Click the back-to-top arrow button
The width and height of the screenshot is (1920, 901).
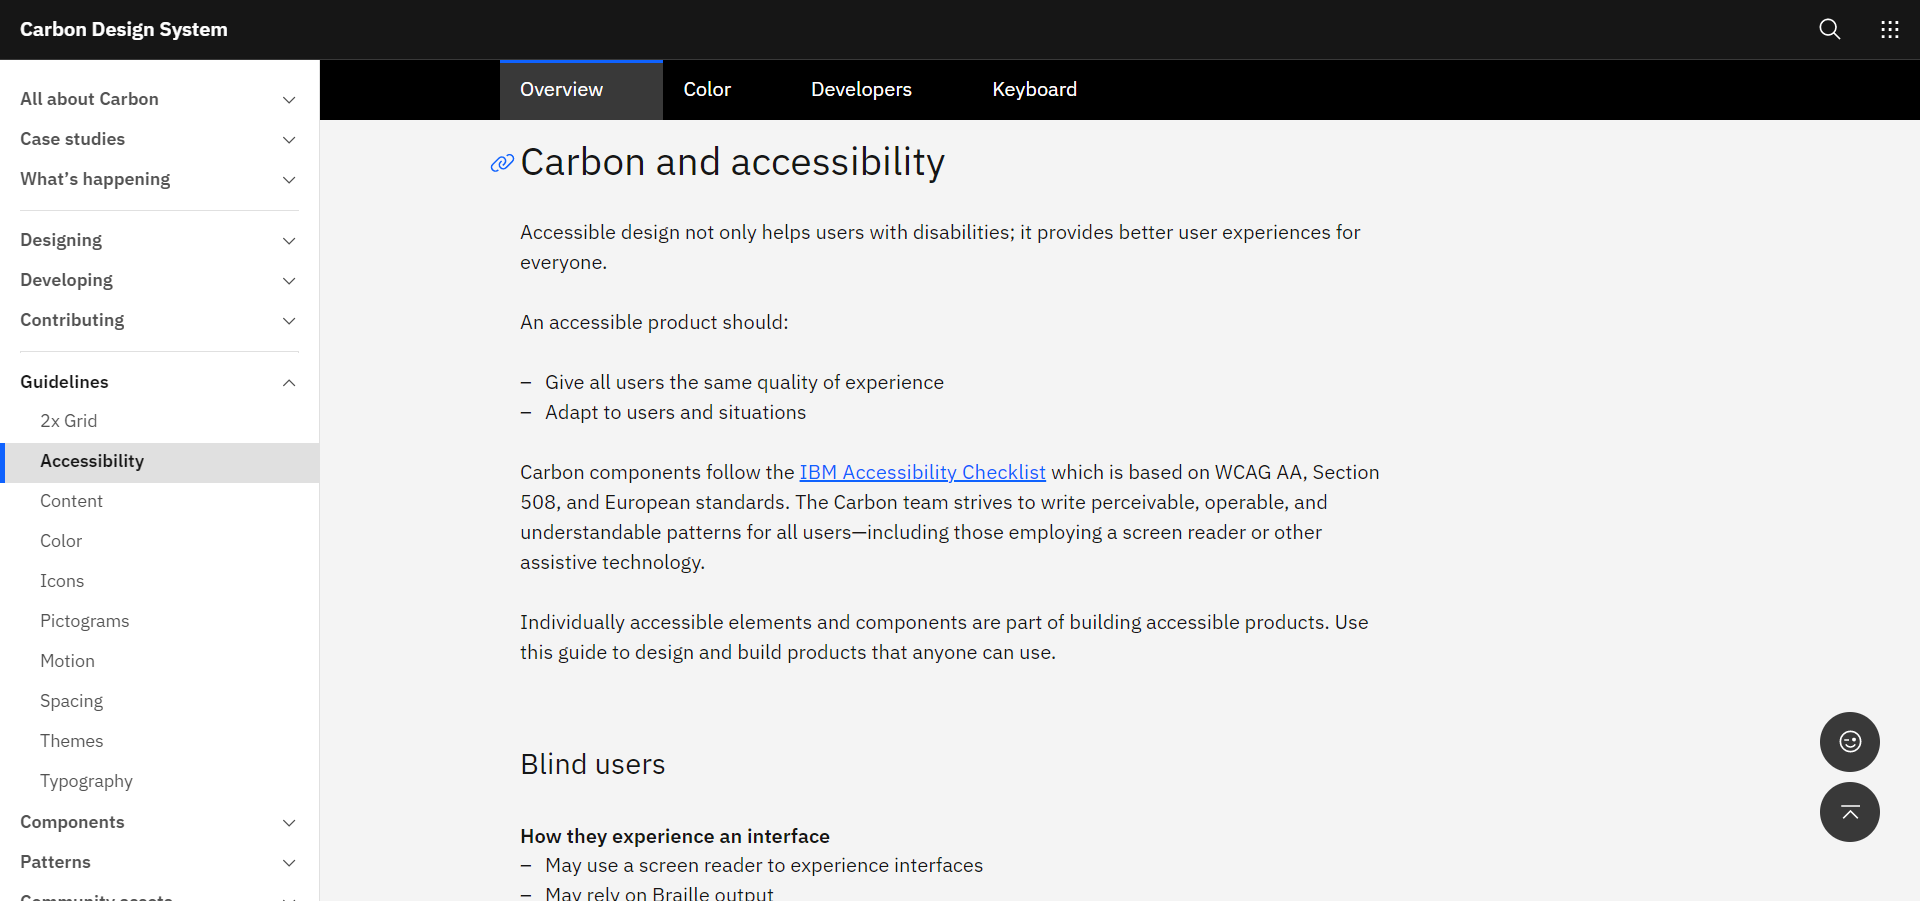[x=1849, y=811]
